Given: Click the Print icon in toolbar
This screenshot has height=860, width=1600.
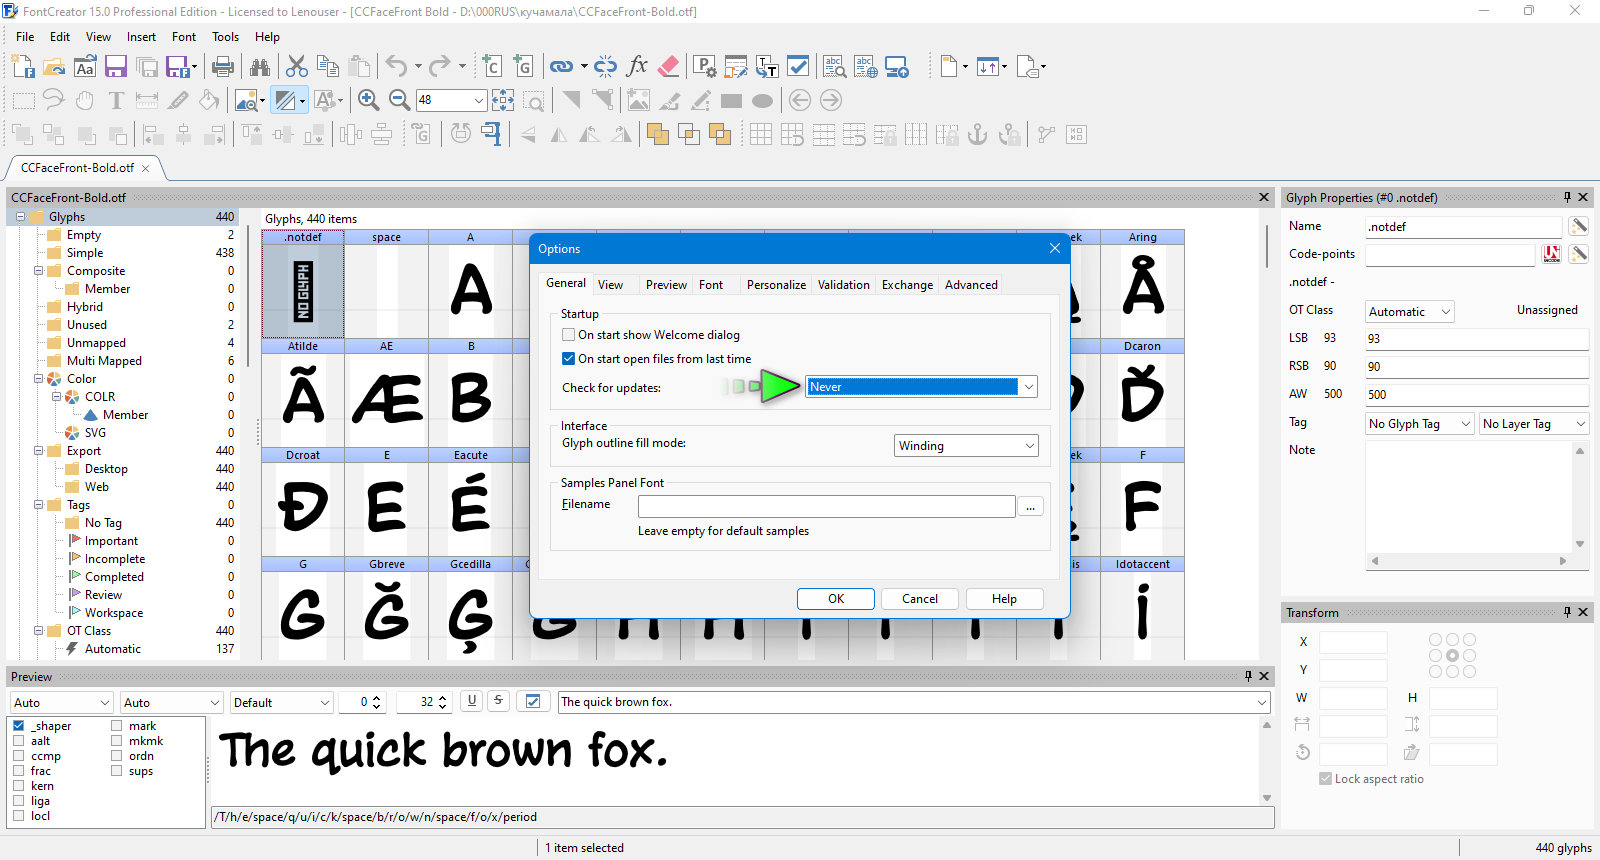Looking at the screenshot, I should (x=223, y=67).
